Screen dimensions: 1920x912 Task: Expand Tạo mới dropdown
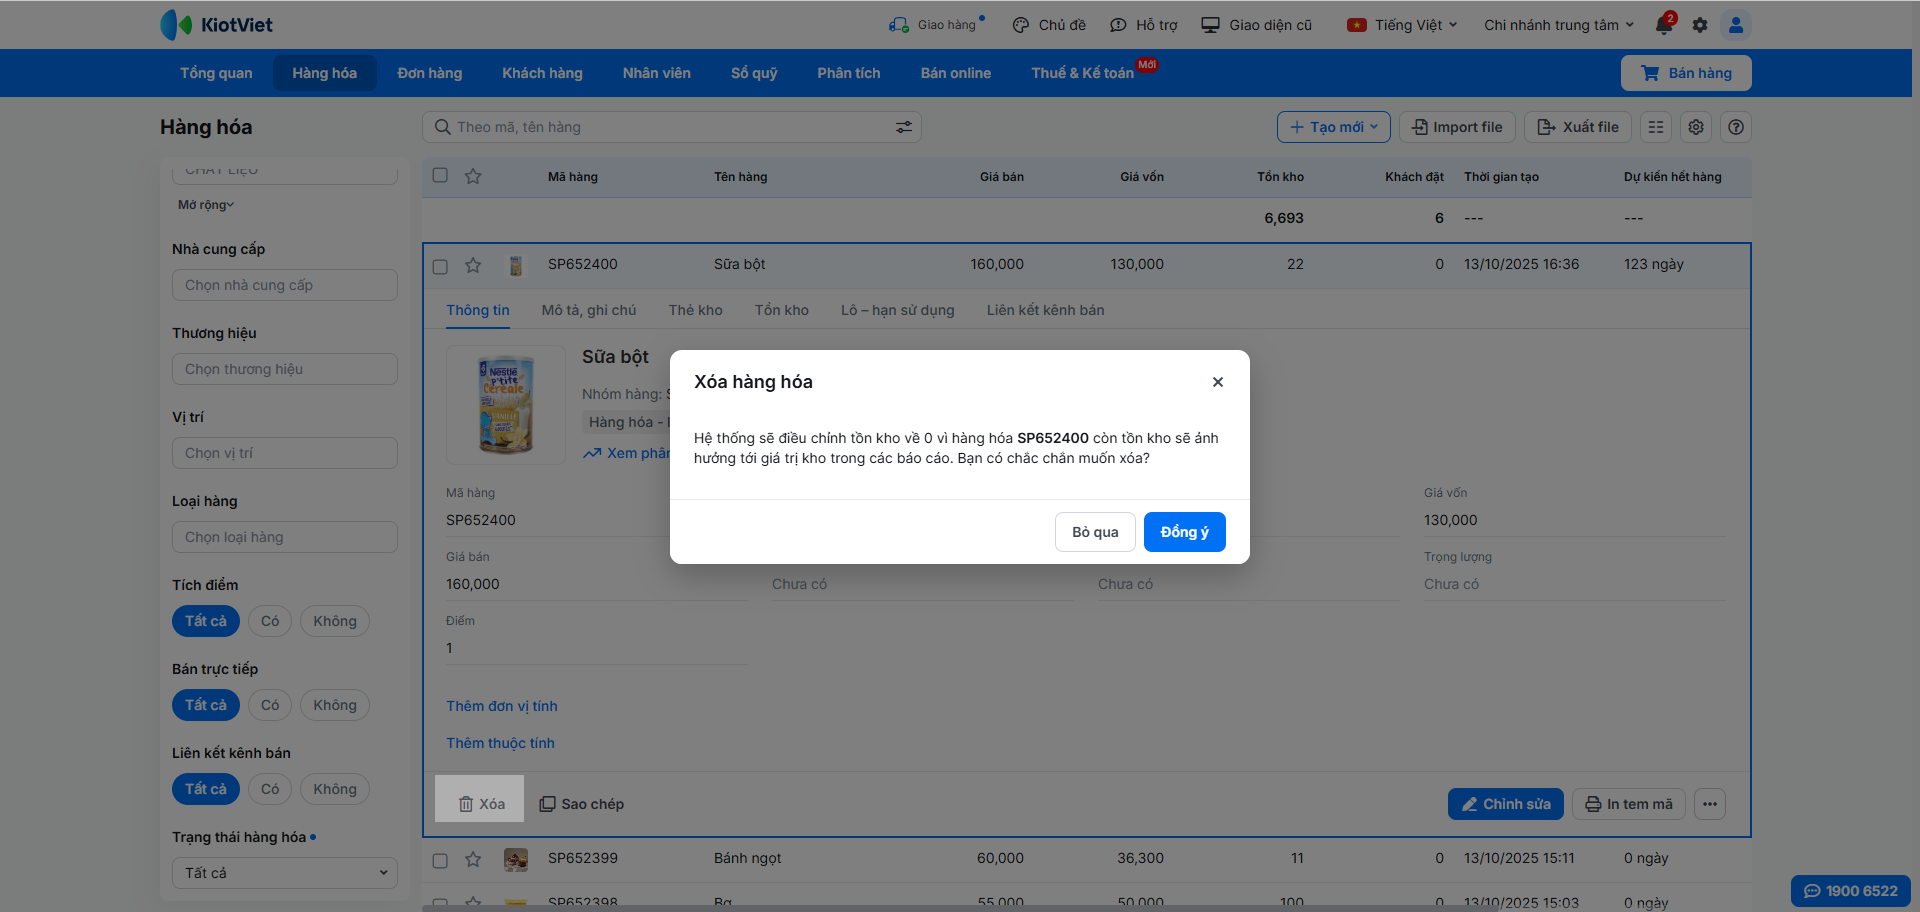coord(1334,127)
